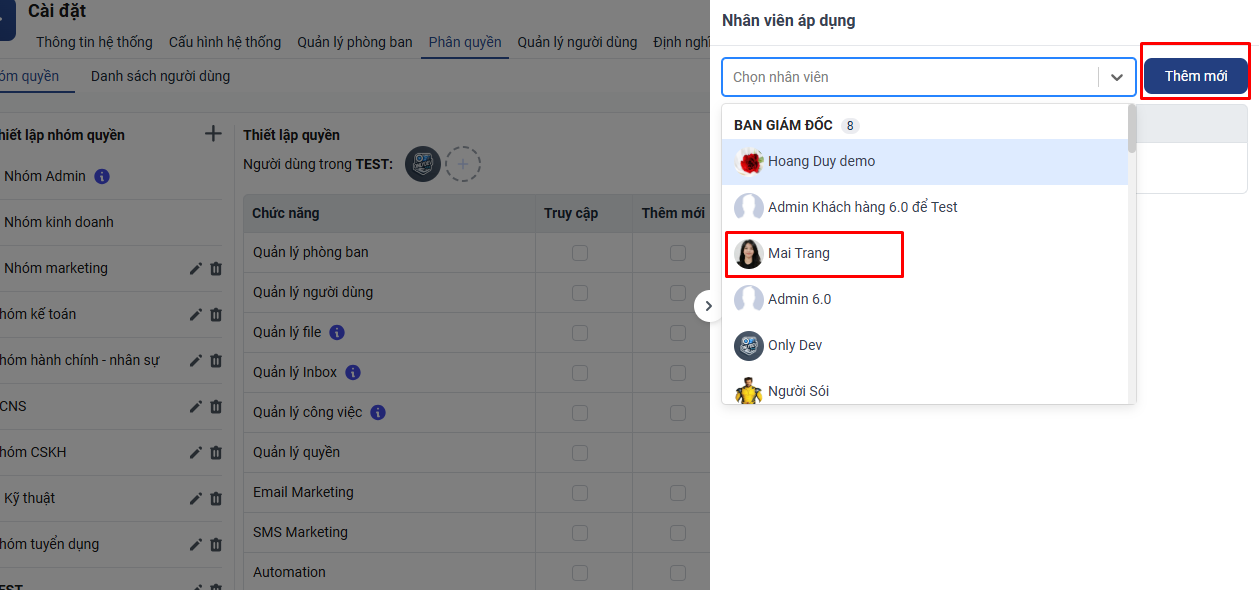Check Truy cập box for Quản lý phòng ban

580,253
